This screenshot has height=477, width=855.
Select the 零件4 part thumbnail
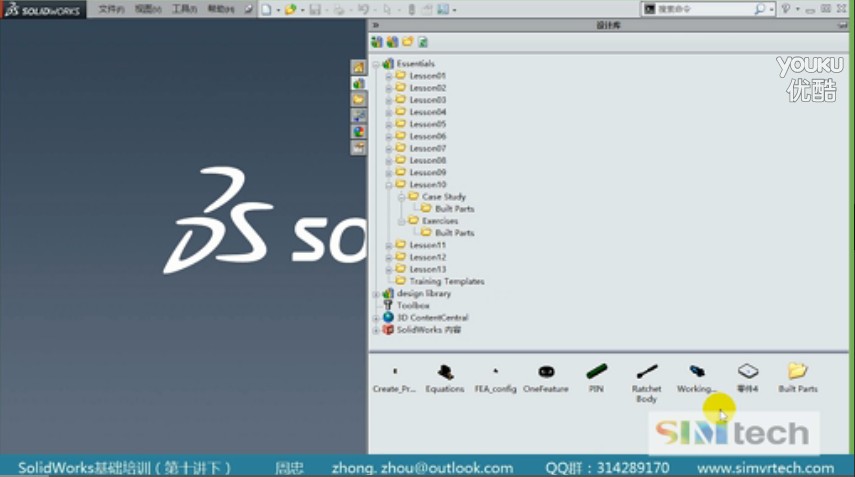coord(748,378)
